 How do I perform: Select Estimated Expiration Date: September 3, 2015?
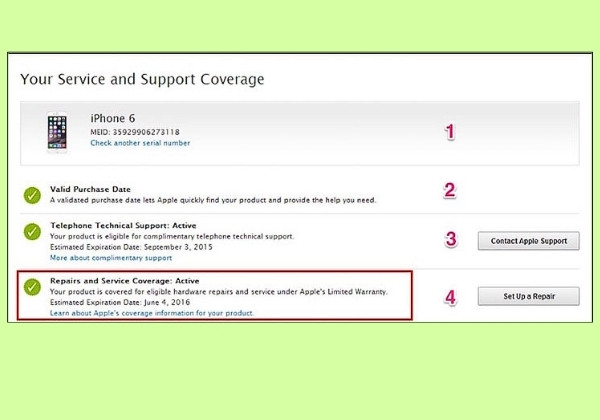(x=131, y=247)
